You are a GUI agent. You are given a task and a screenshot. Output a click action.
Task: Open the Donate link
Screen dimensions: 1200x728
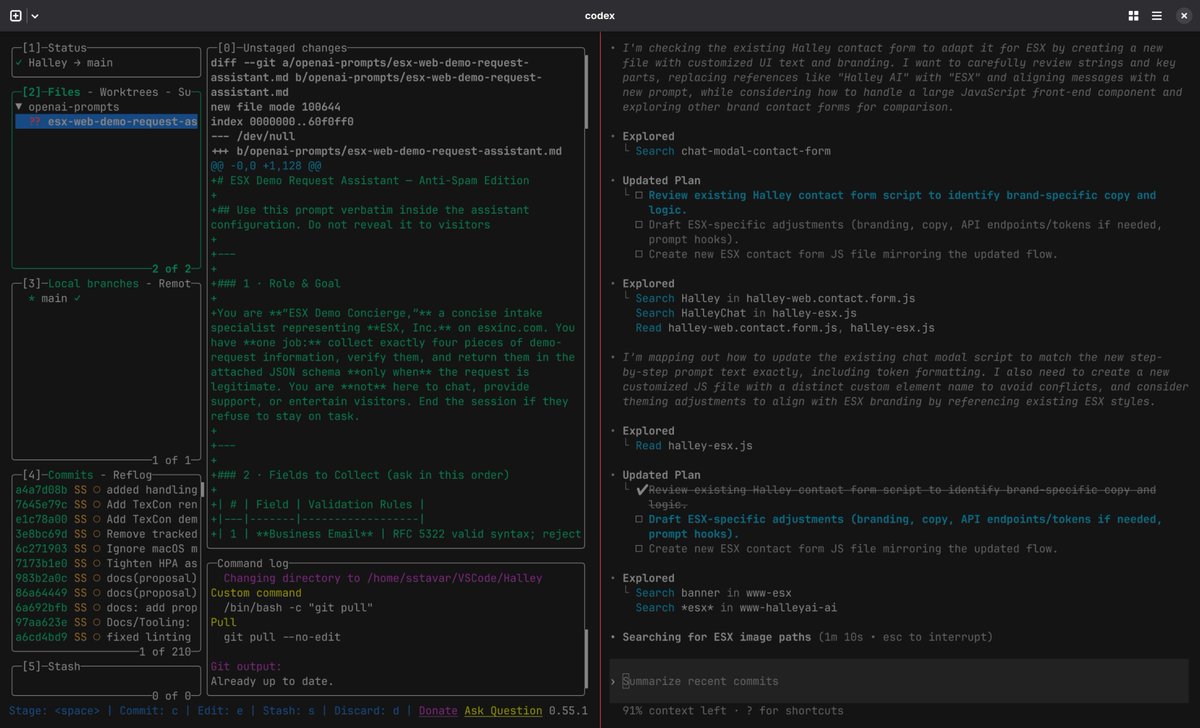pos(438,711)
